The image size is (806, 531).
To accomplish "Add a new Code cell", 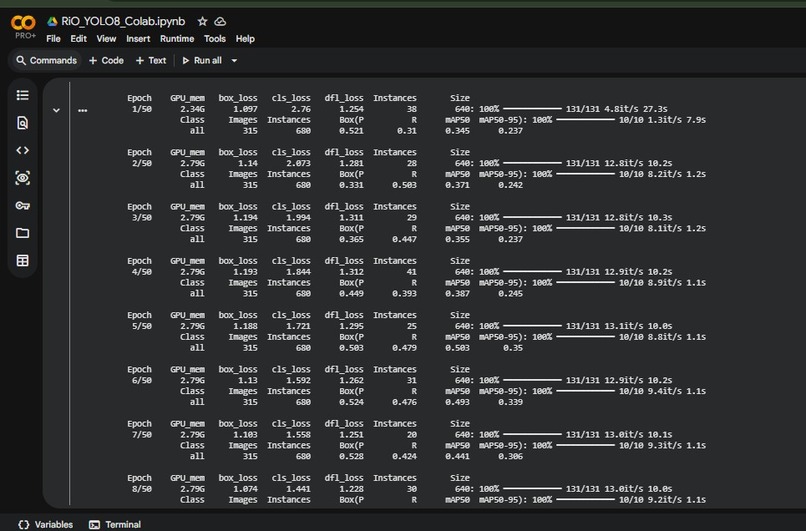I will 106,61.
